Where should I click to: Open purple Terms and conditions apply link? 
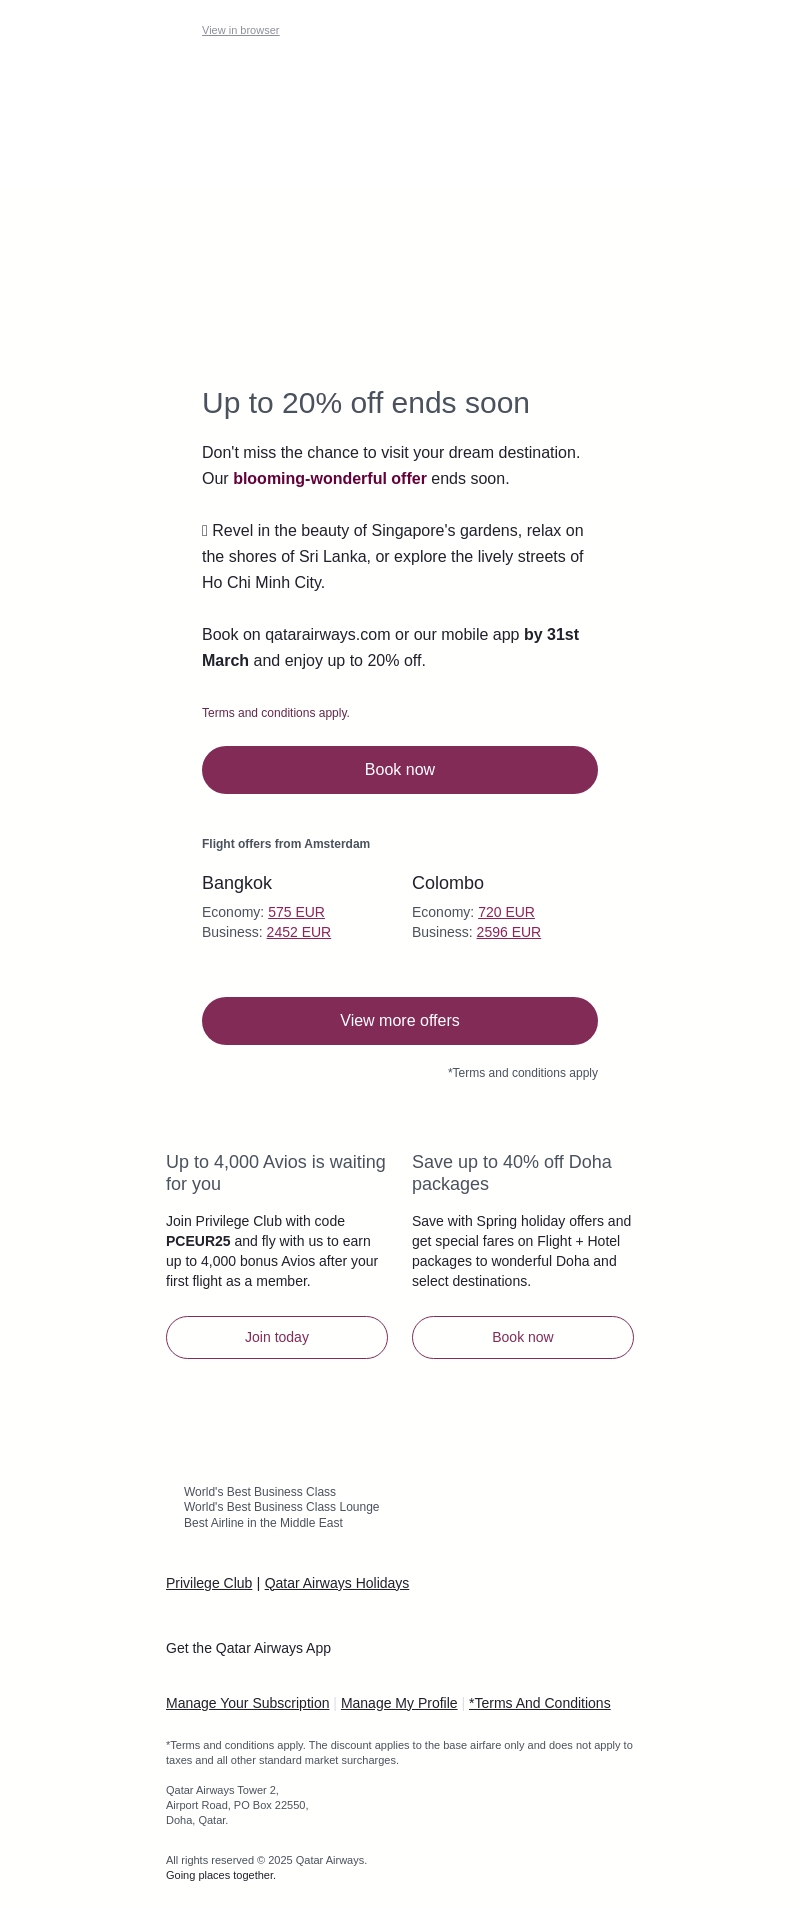(x=275, y=713)
